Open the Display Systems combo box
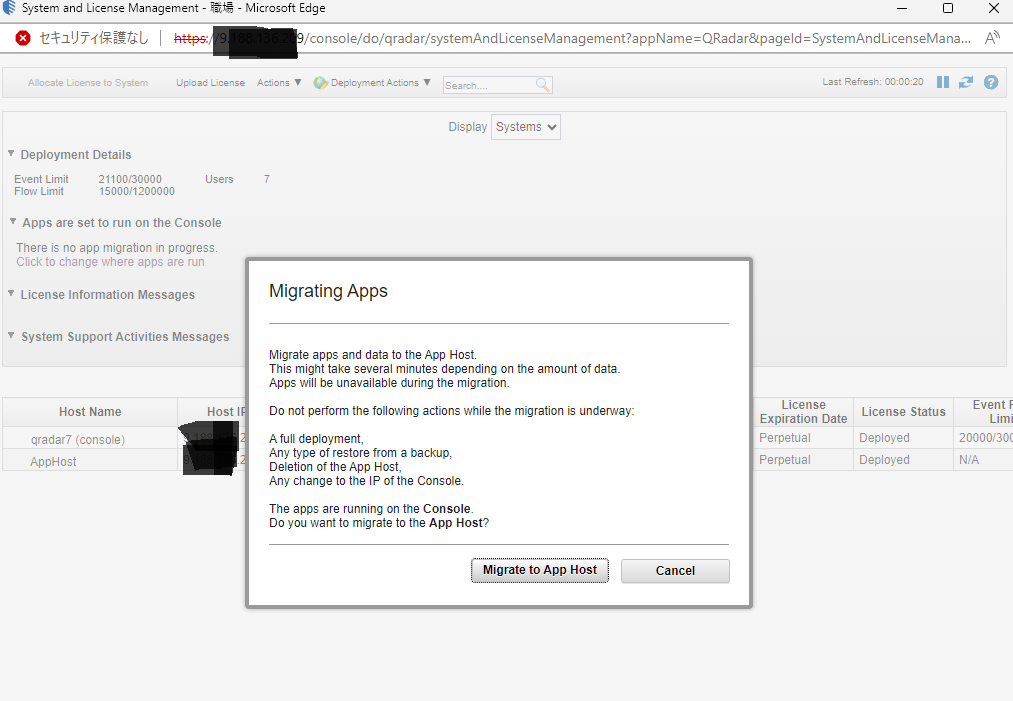Screen dimensions: 1013x701 pos(526,127)
